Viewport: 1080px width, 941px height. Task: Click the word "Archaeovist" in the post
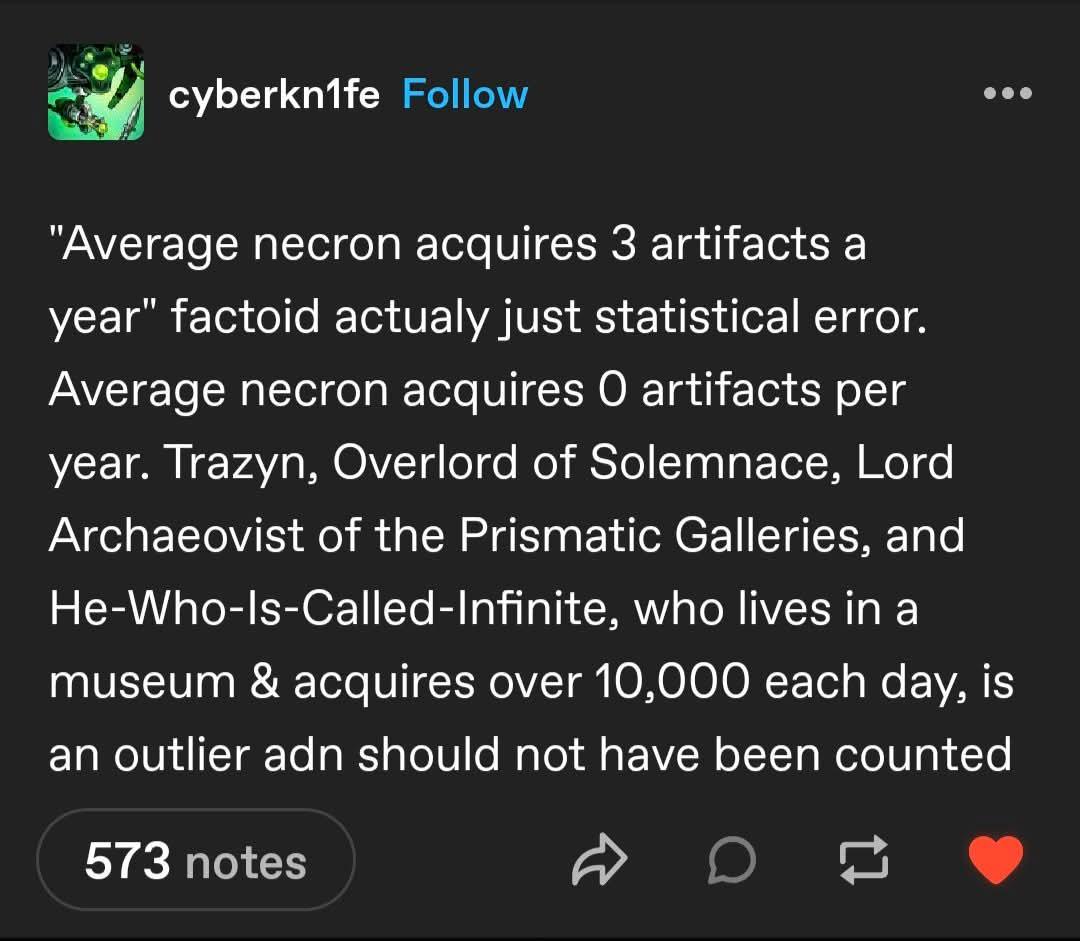pos(176,536)
